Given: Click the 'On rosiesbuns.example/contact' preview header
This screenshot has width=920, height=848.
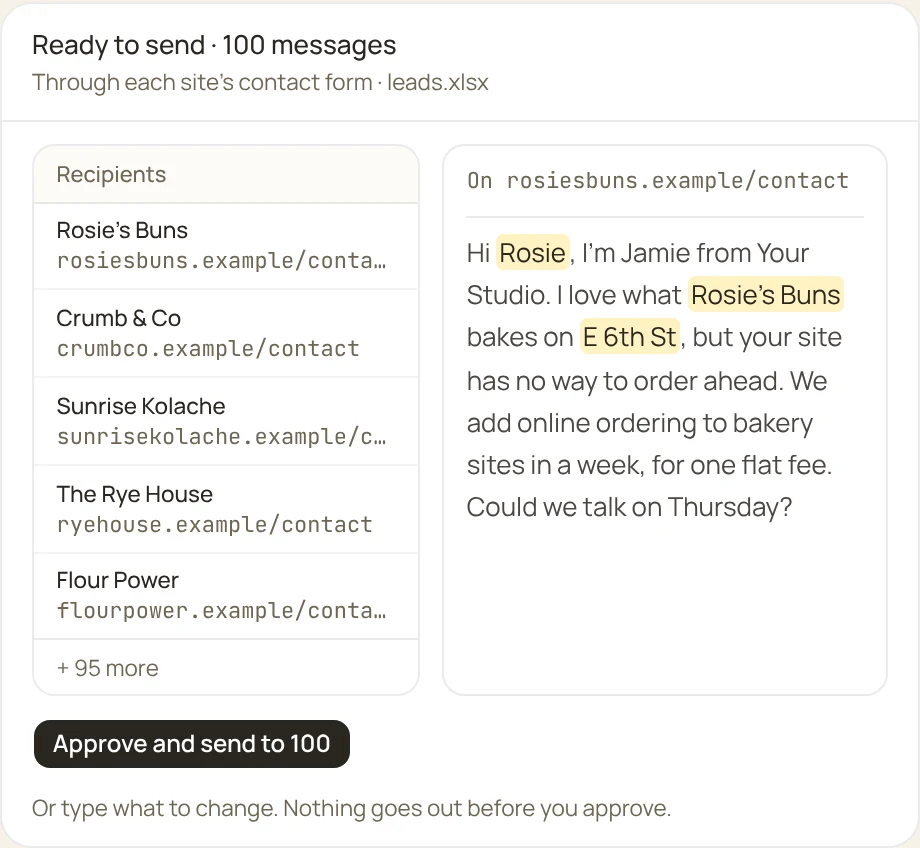Looking at the screenshot, I should pyautogui.click(x=658, y=181).
